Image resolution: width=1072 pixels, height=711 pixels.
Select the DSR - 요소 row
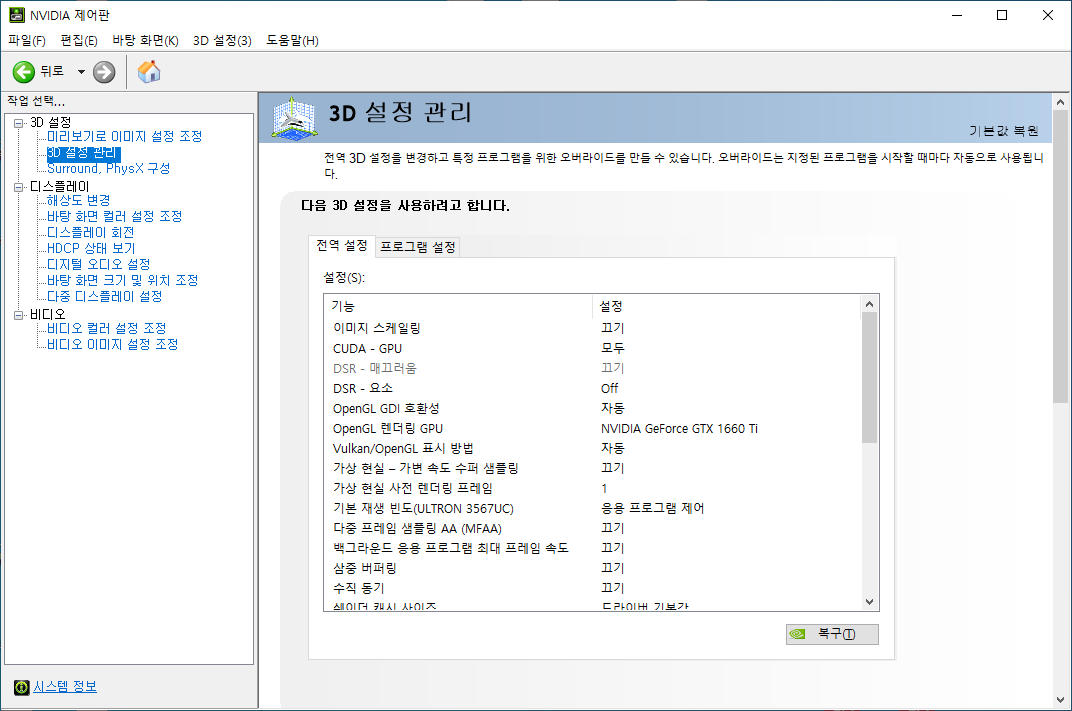pyautogui.click(x=593, y=388)
